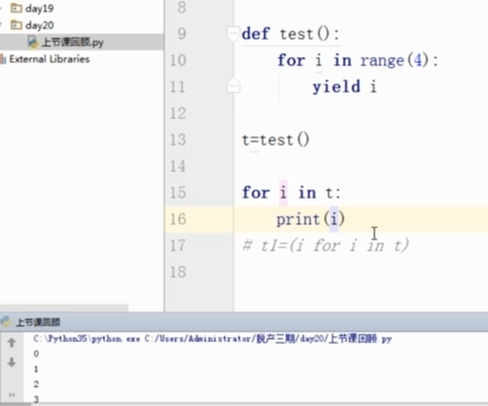Click the External Libraries icon
The width and height of the screenshot is (488, 406).
[3, 59]
